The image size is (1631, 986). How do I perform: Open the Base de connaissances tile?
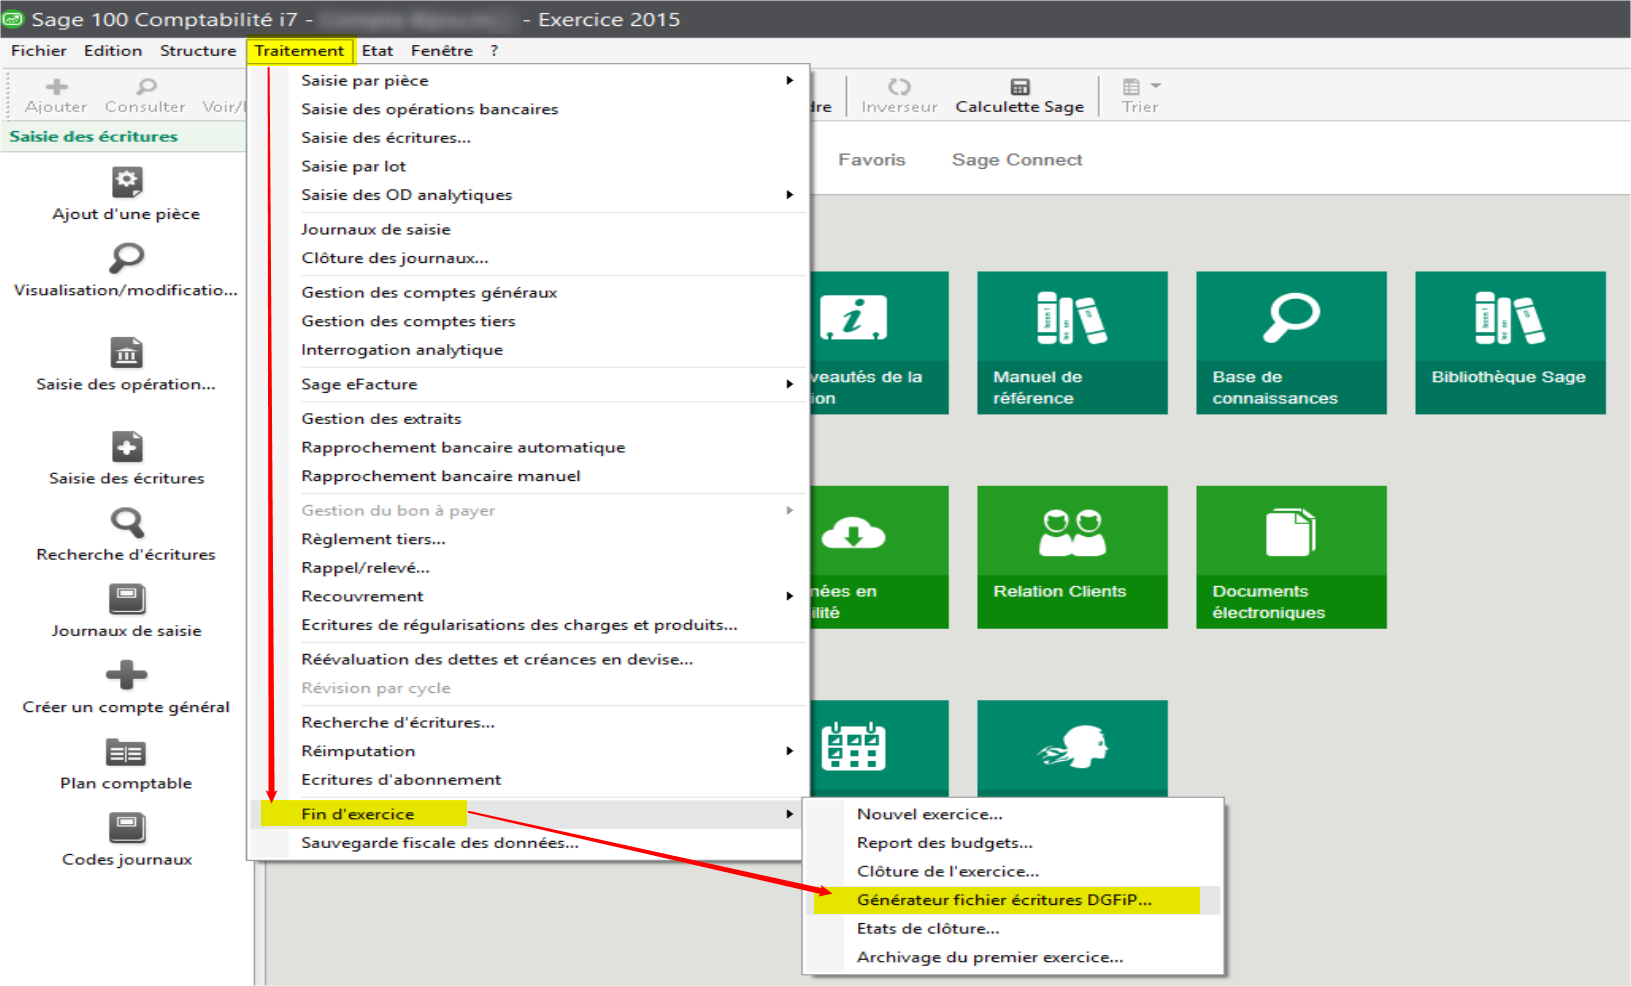click(1291, 342)
